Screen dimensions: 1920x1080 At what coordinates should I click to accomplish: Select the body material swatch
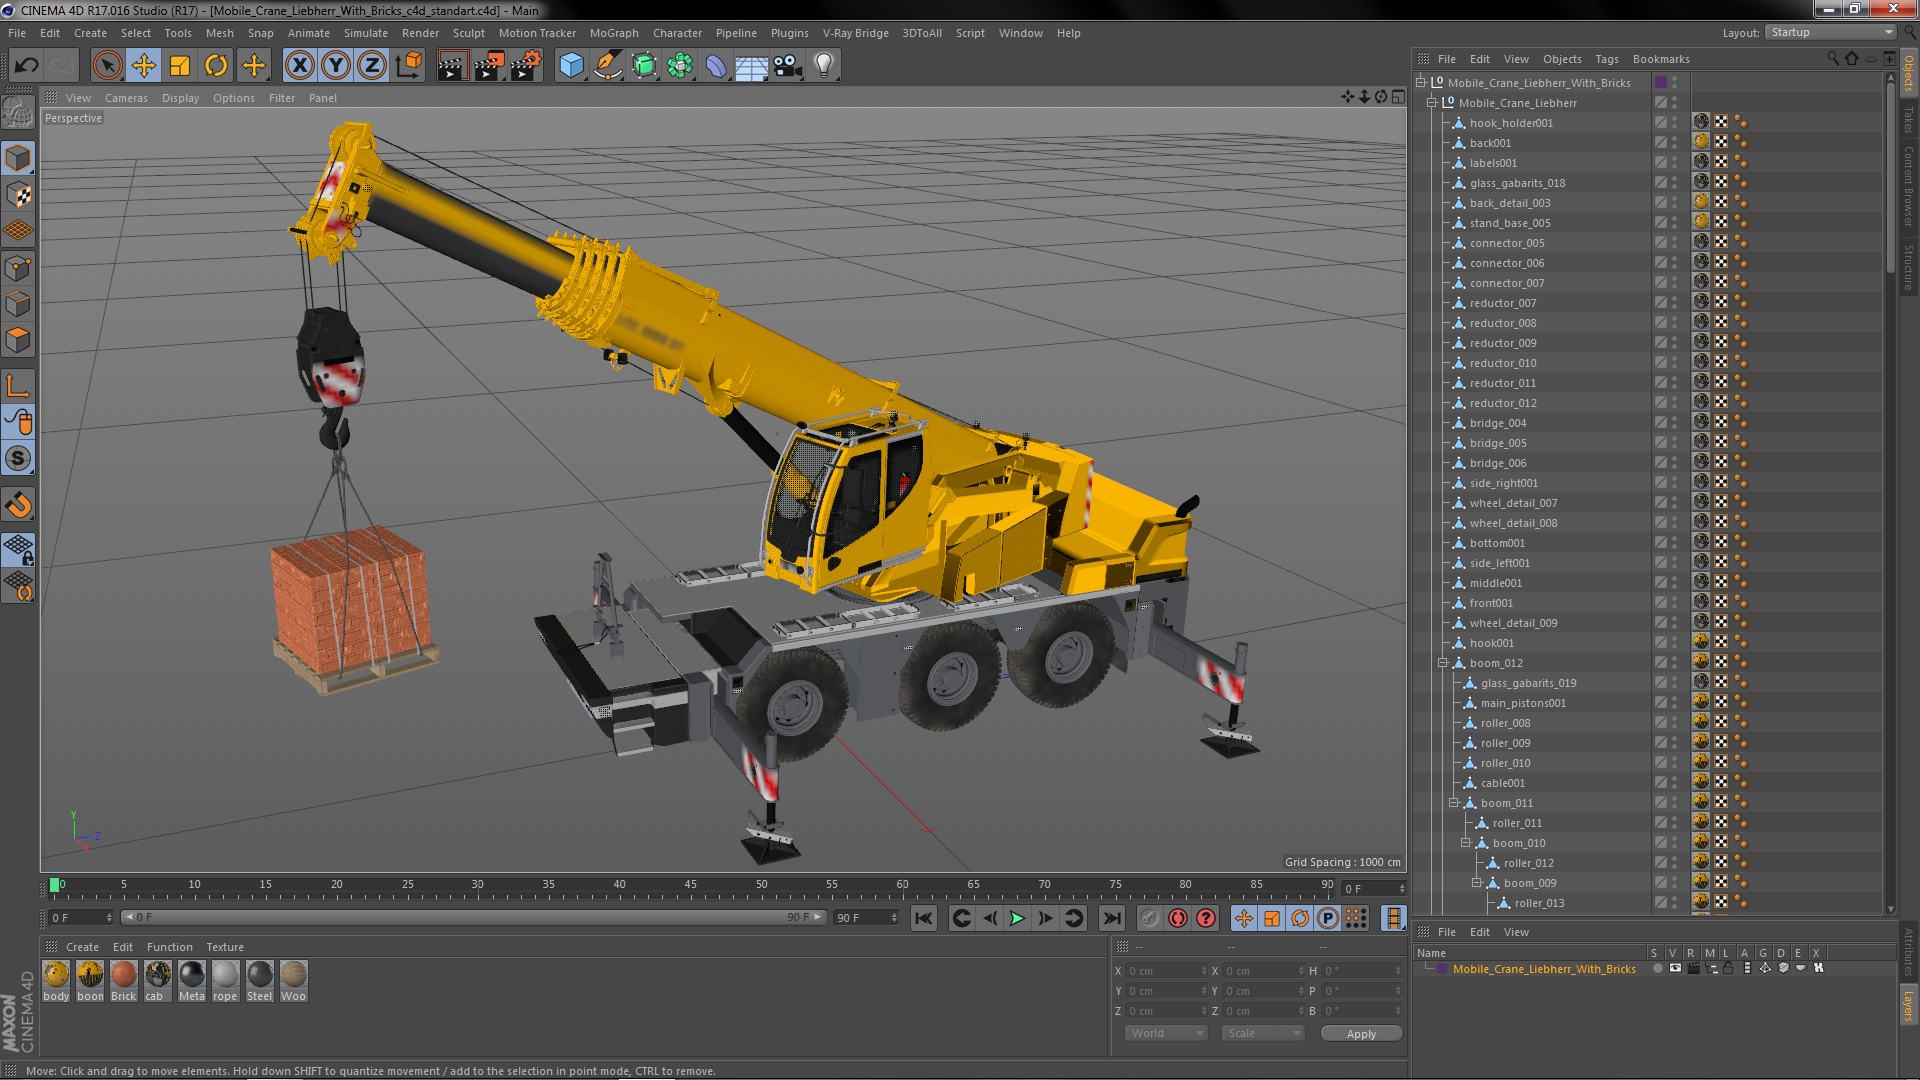coord(56,980)
